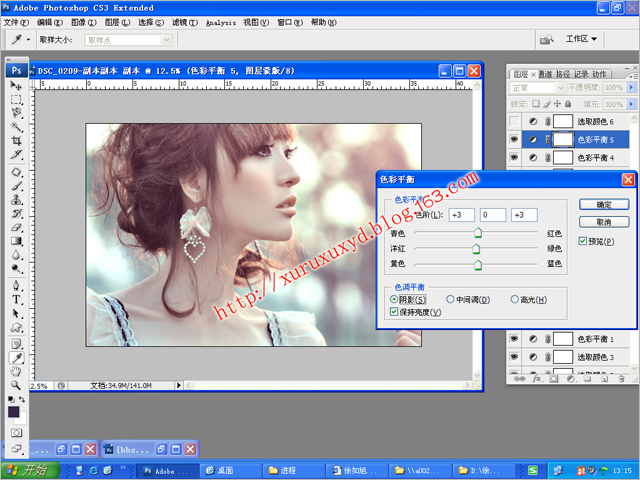The height and width of the screenshot is (480, 640).
Task: Open the Analysis menu
Action: click(x=221, y=23)
